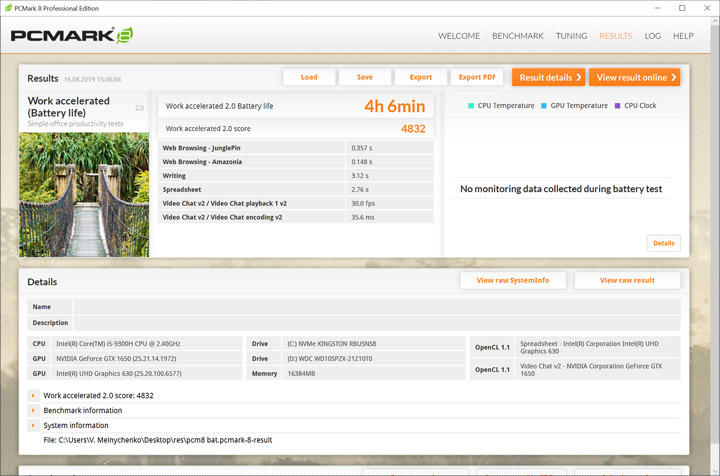Open the WELCOME tab
Image resolution: width=720 pixels, height=476 pixels.
click(x=459, y=36)
